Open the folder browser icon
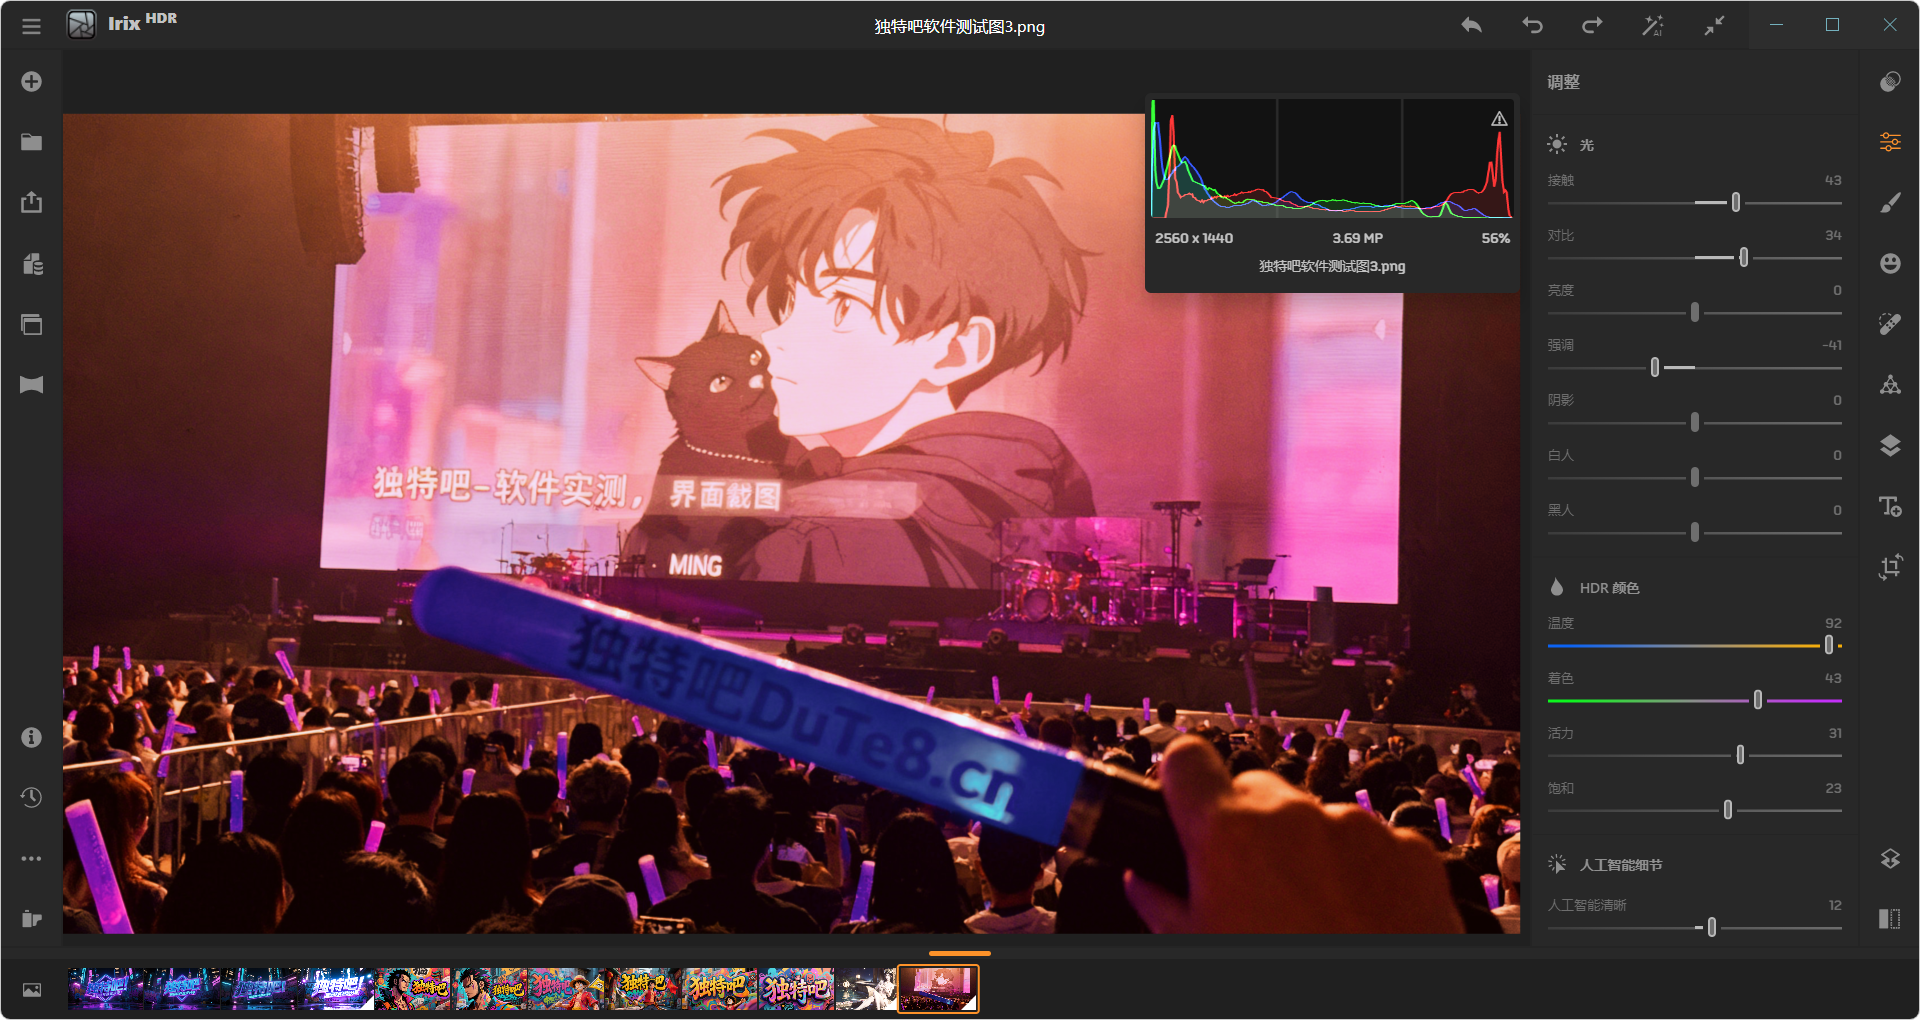The image size is (1920, 1020). [x=31, y=142]
